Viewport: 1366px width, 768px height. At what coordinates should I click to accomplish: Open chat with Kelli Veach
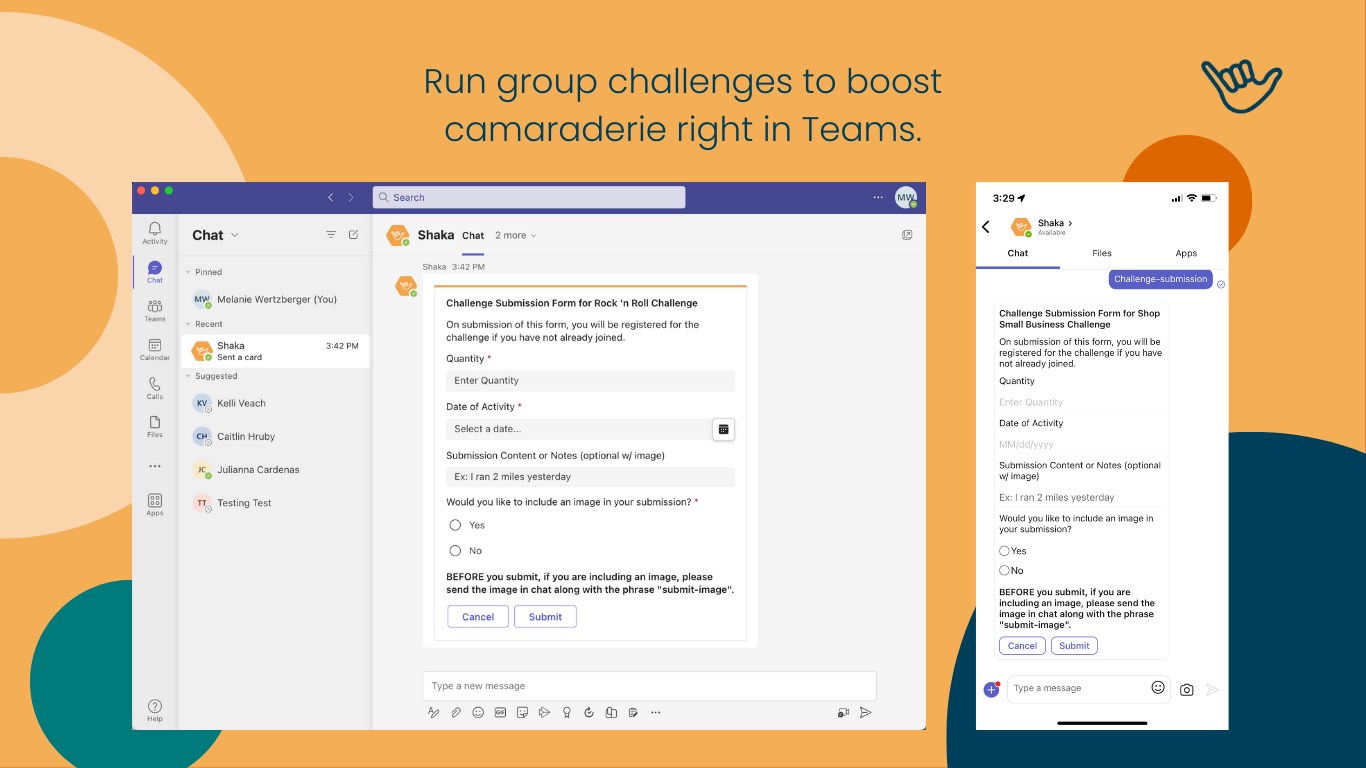tap(274, 403)
